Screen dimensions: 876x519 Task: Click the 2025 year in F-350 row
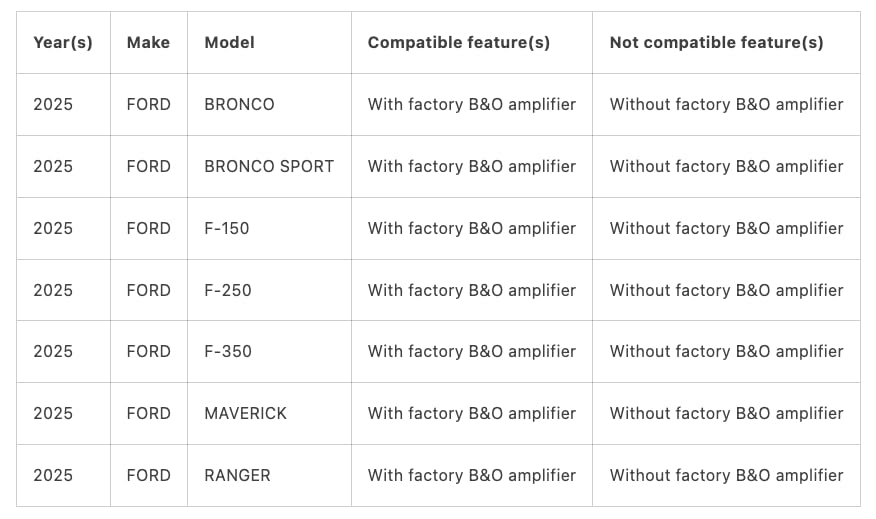pyautogui.click(x=53, y=351)
